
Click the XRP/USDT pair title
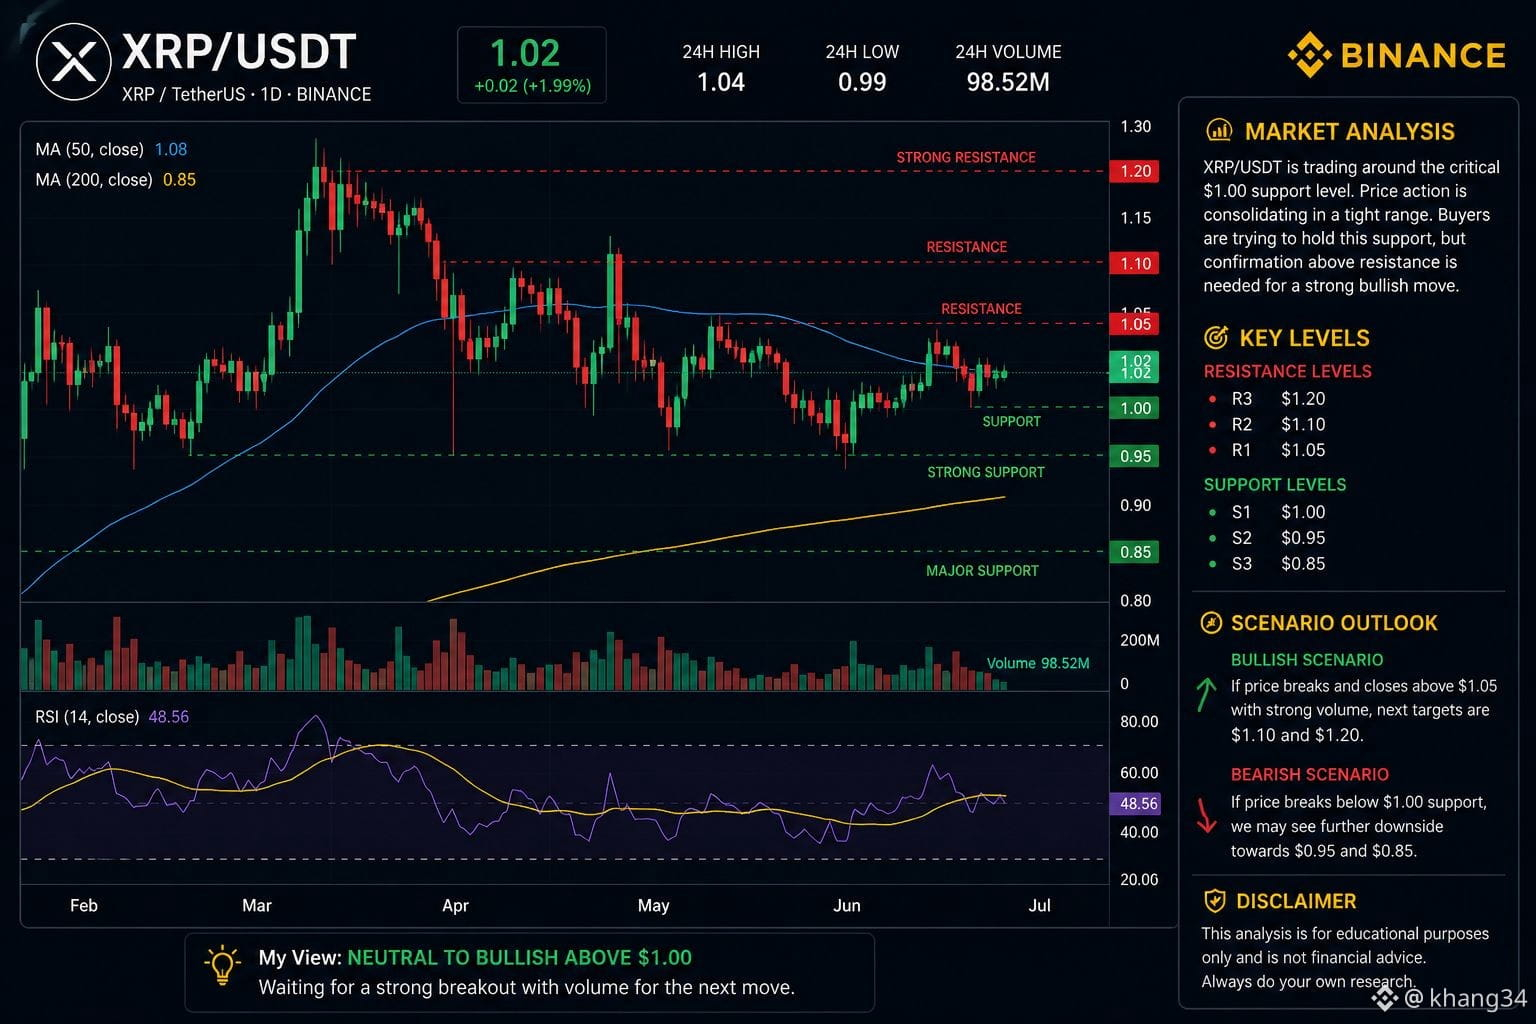click(x=239, y=52)
